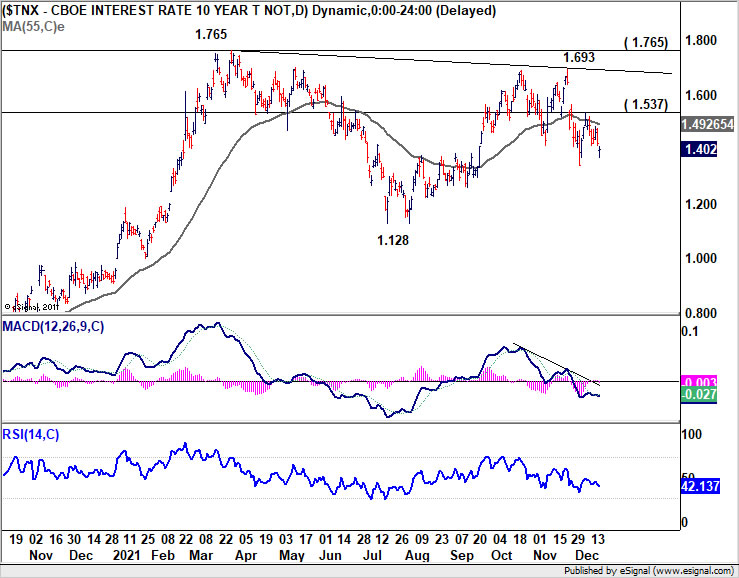Click the 42.137 RSI value tag
739x578 pixels.
pyautogui.click(x=700, y=486)
